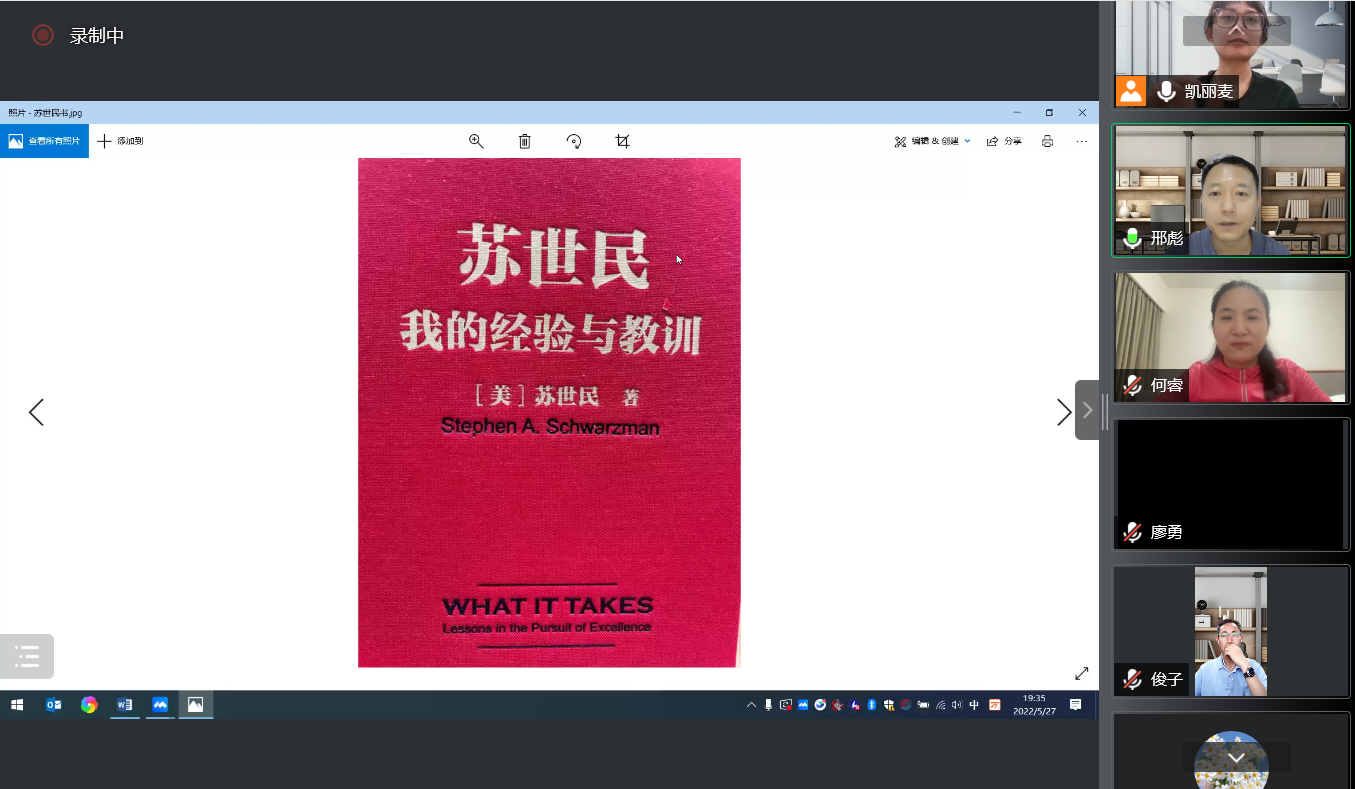The width and height of the screenshot is (1355, 789).
Task: Open the volume speaker tray icon
Action: pyautogui.click(x=957, y=705)
